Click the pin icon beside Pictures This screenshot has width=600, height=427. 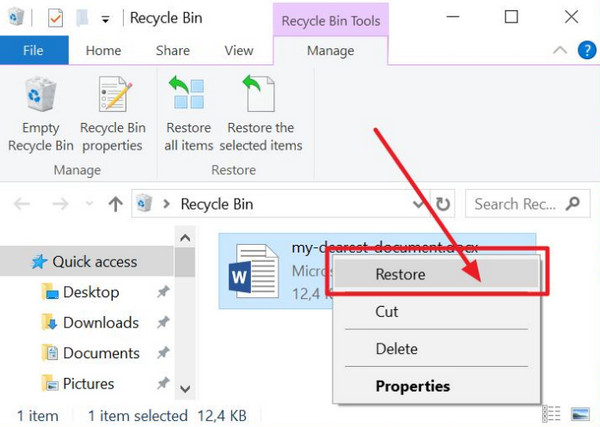pos(163,383)
